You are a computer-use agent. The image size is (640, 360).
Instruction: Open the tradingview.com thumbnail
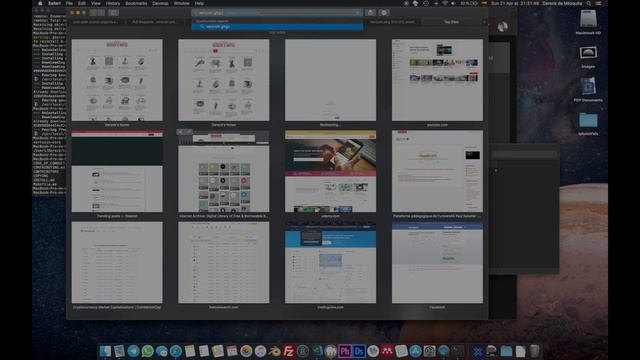click(331, 262)
